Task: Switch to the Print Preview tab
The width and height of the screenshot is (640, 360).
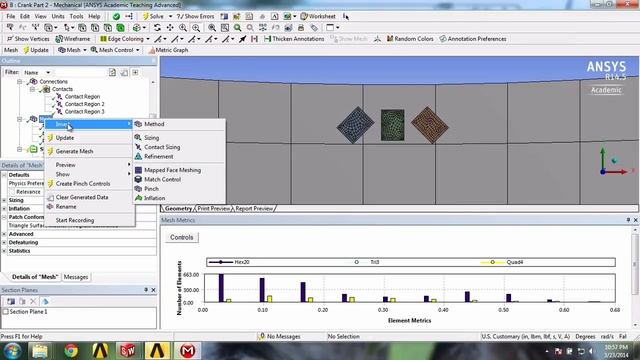Action: click(x=213, y=209)
